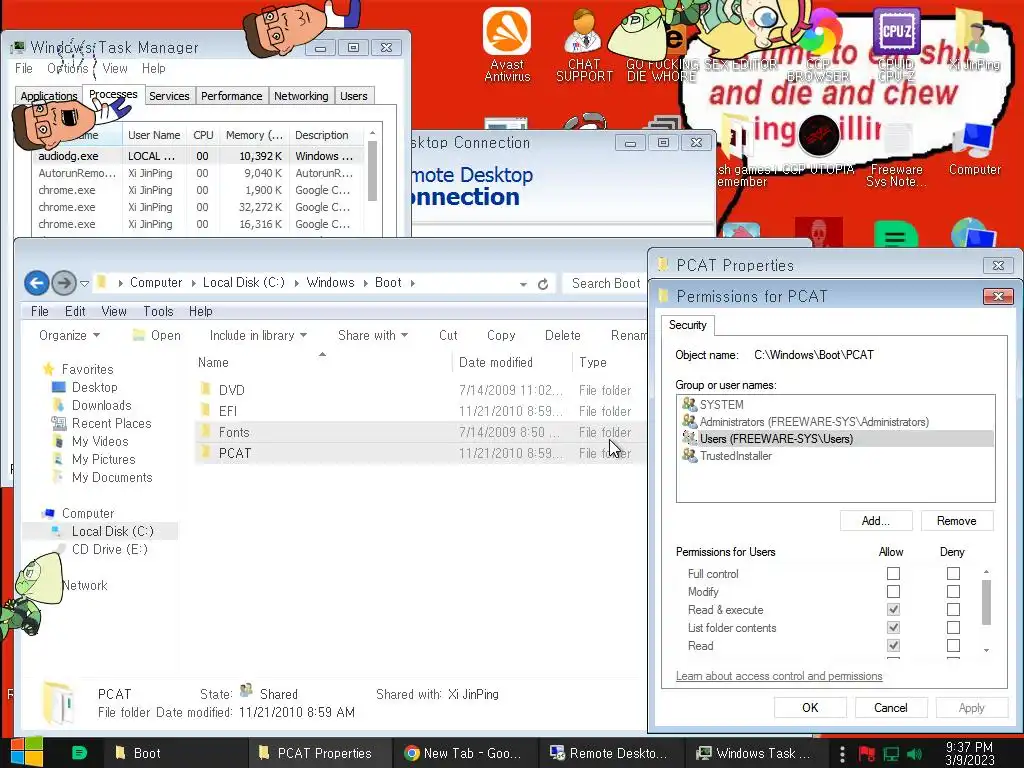Toggle Allow checkbox for Read & execute

pos(893,609)
